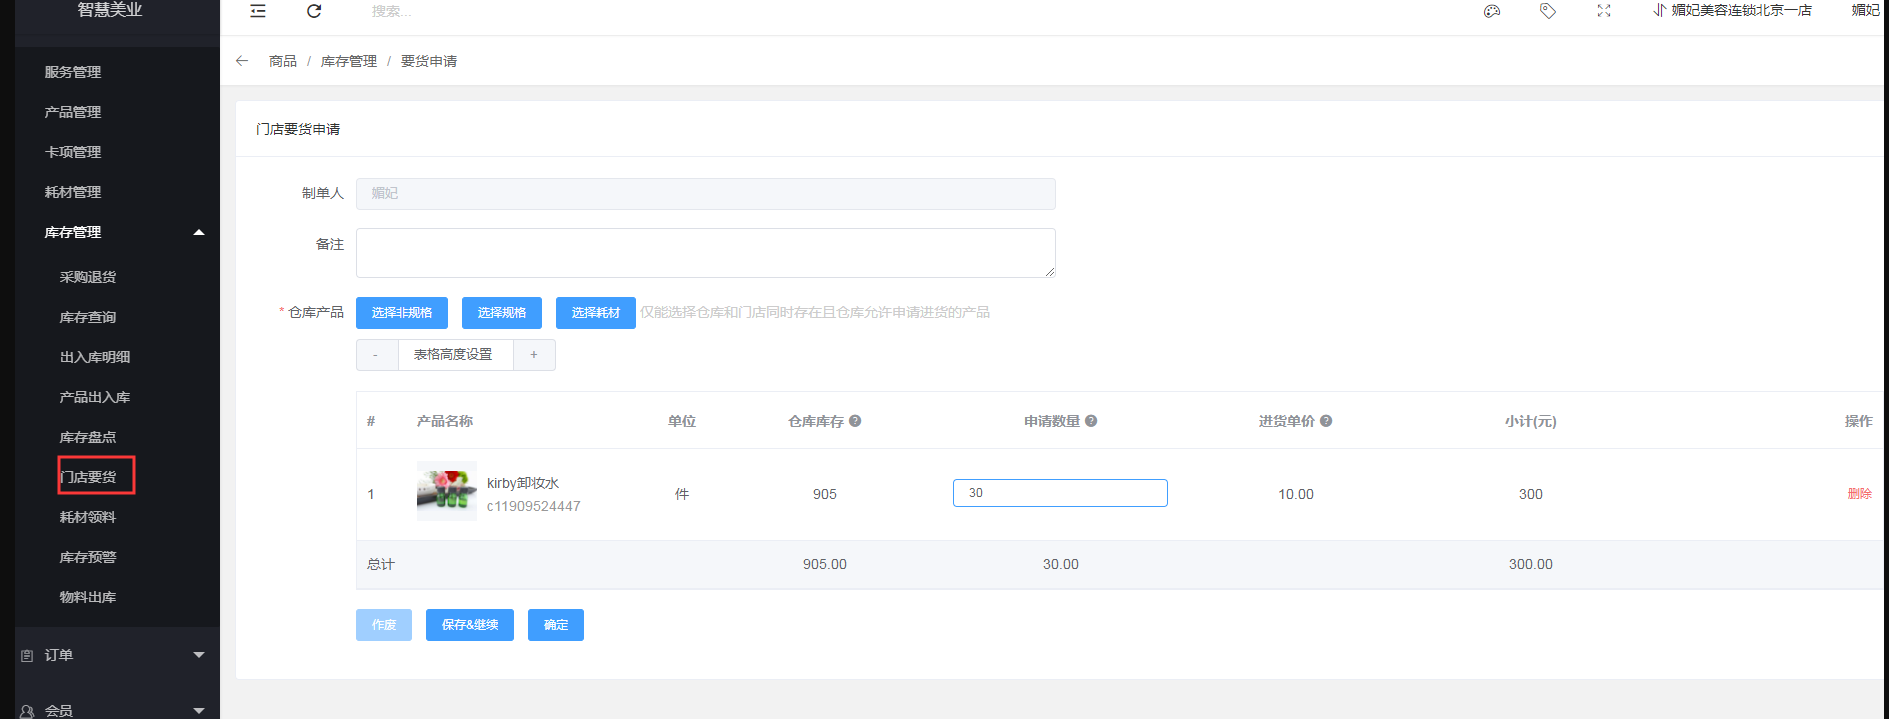This screenshot has width=1889, height=719.
Task: Click the tag icon in top bar
Action: point(1548,11)
